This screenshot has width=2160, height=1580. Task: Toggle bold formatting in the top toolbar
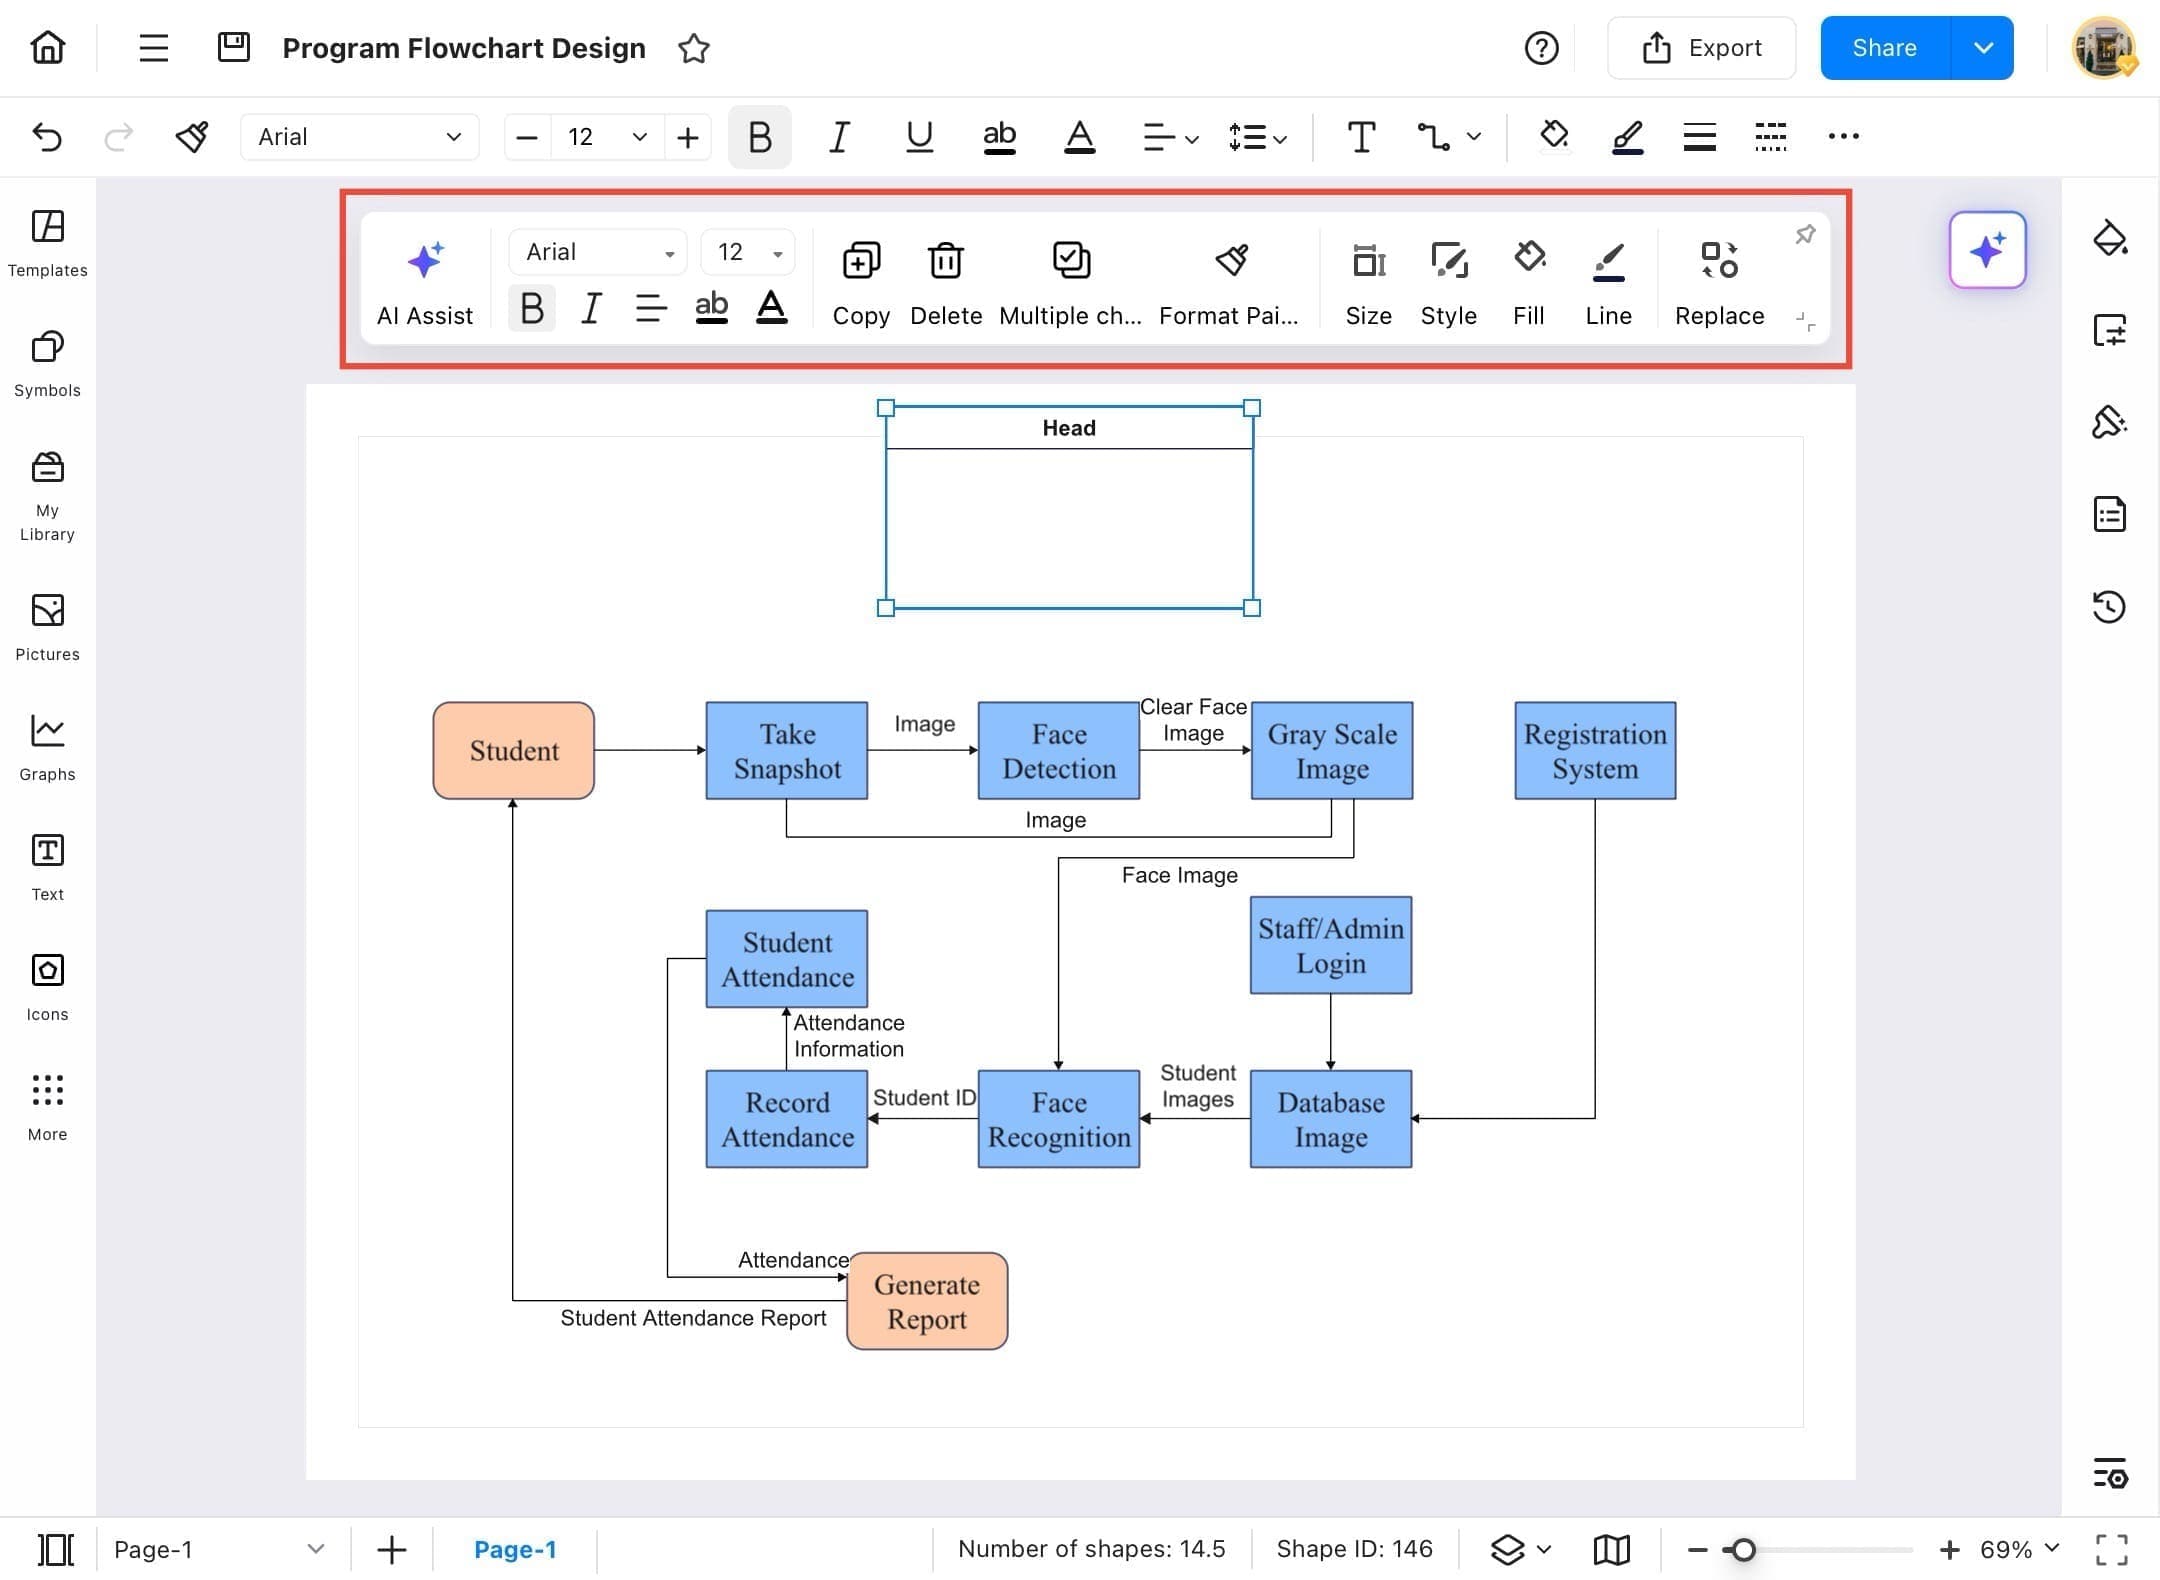pyautogui.click(x=759, y=137)
